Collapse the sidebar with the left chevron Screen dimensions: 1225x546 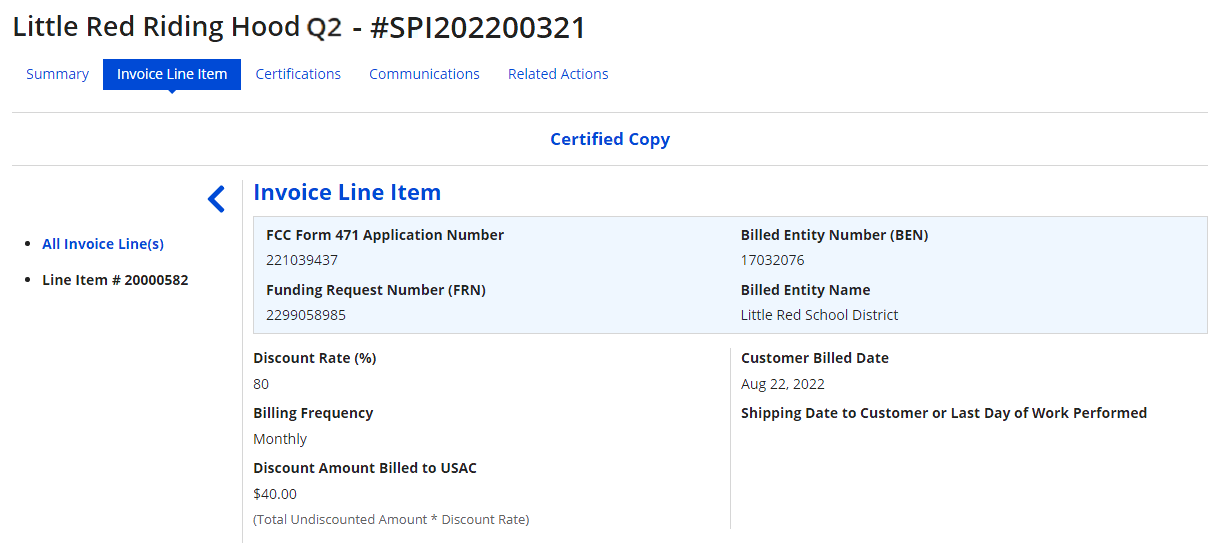pyautogui.click(x=216, y=199)
